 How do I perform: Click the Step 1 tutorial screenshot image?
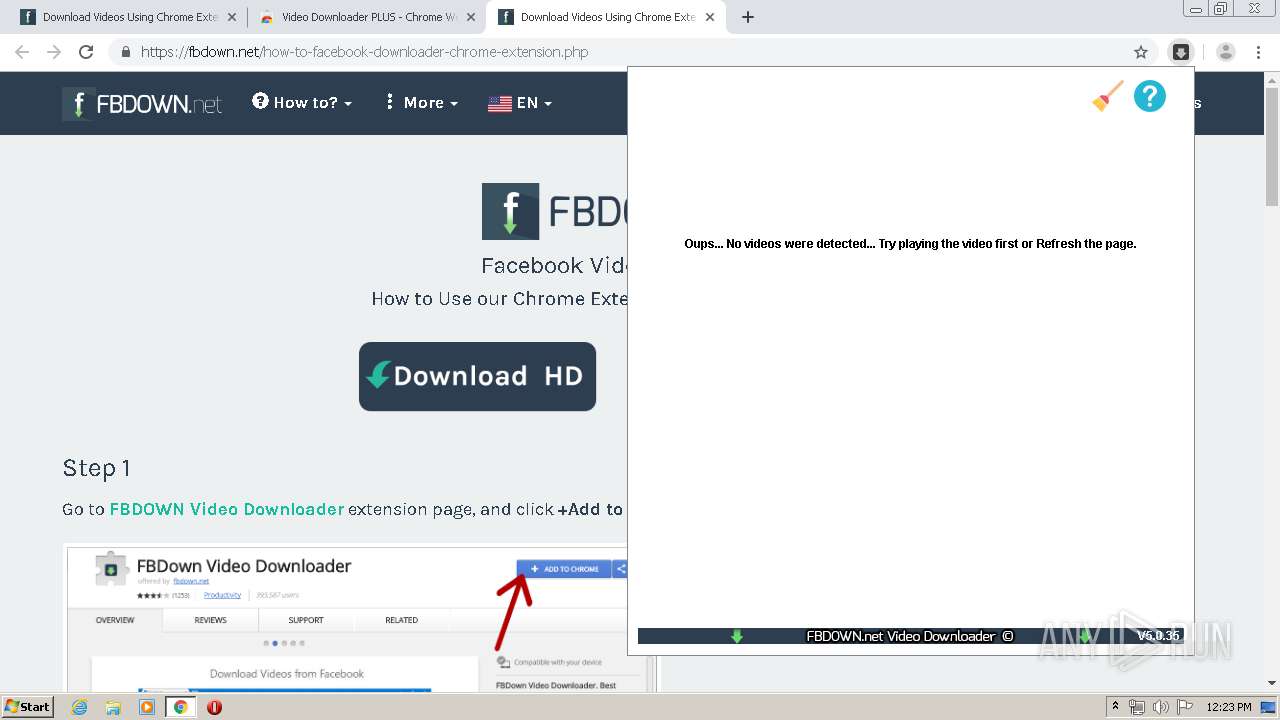point(345,617)
